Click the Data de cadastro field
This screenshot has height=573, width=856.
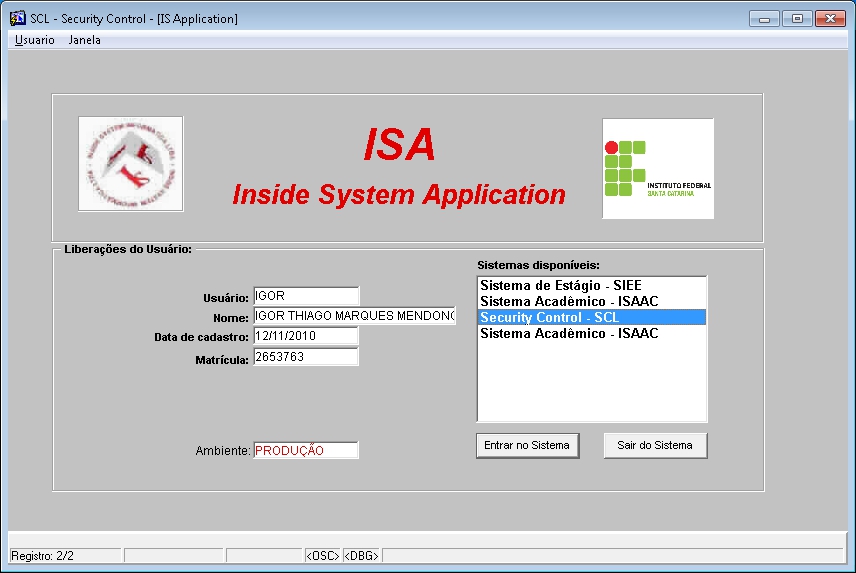306,336
